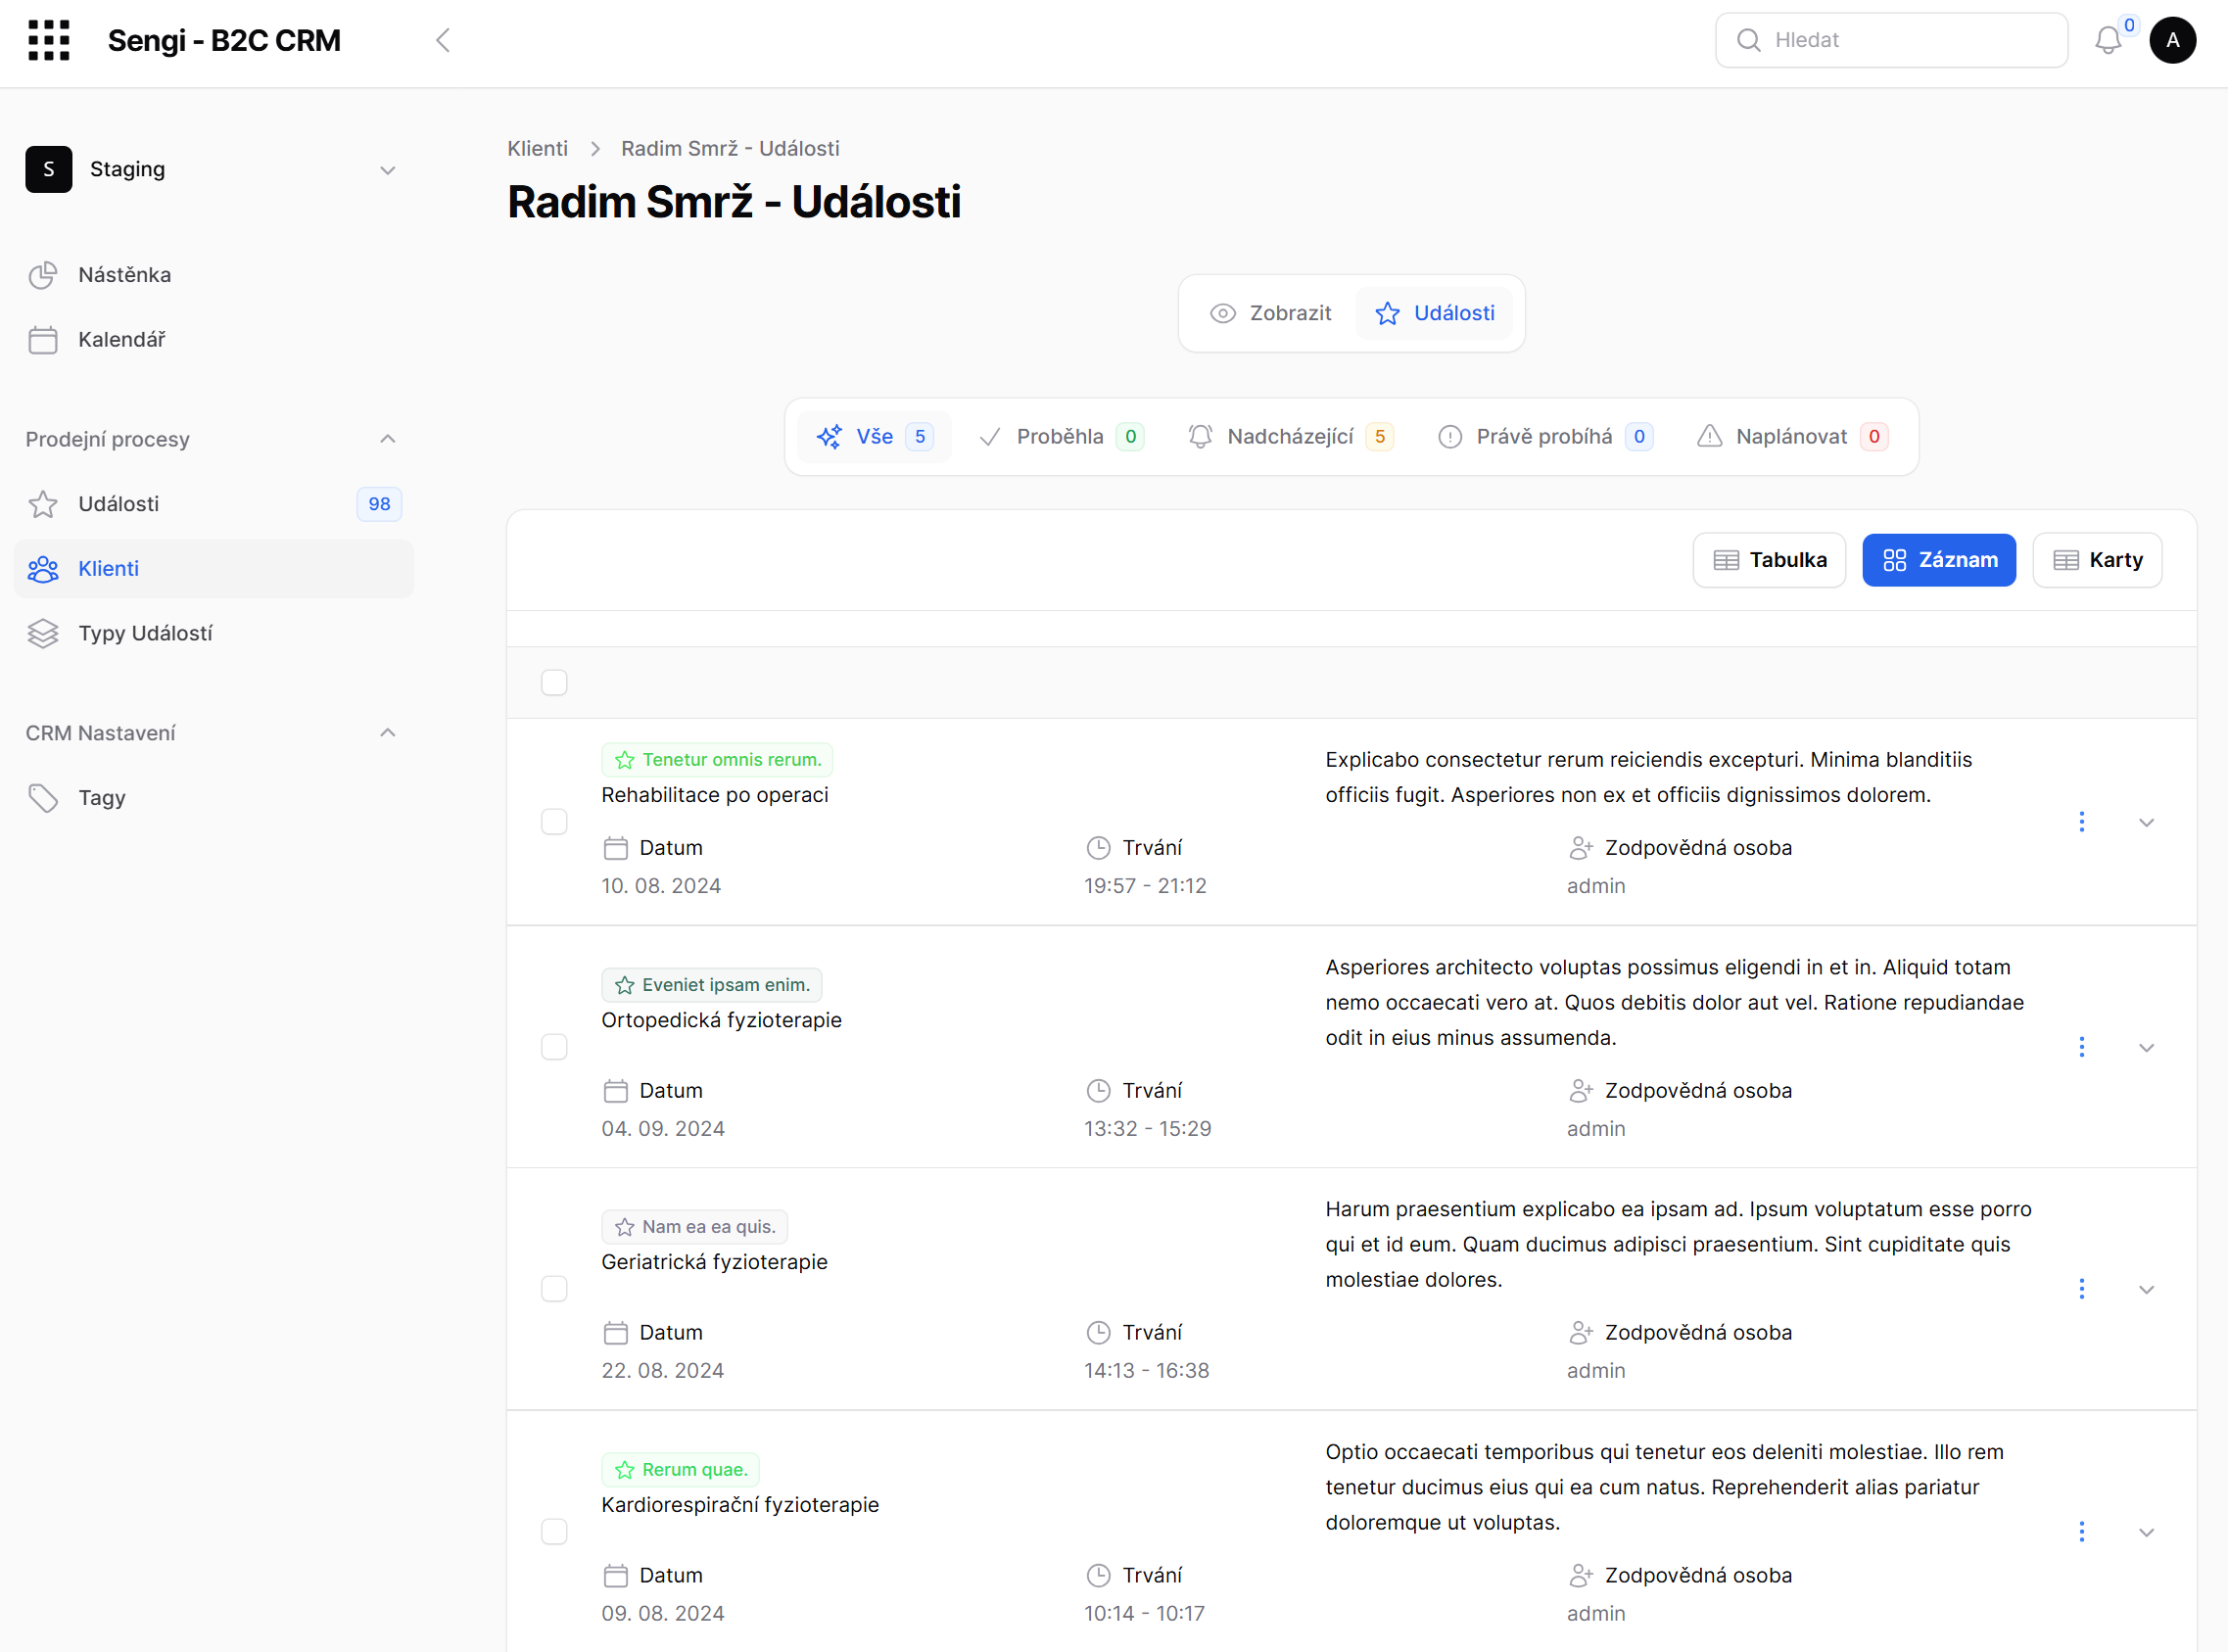The height and width of the screenshot is (1652, 2228).
Task: Filter by Vše tab
Action: 875,437
